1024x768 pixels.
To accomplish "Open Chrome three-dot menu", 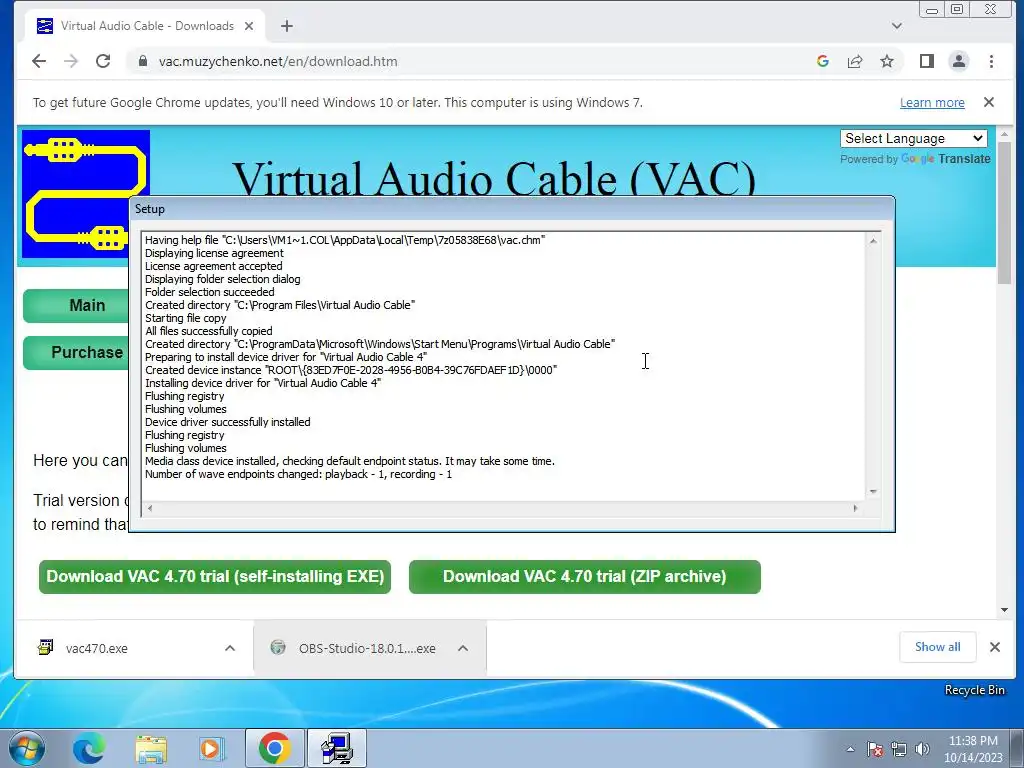I will click(991, 61).
